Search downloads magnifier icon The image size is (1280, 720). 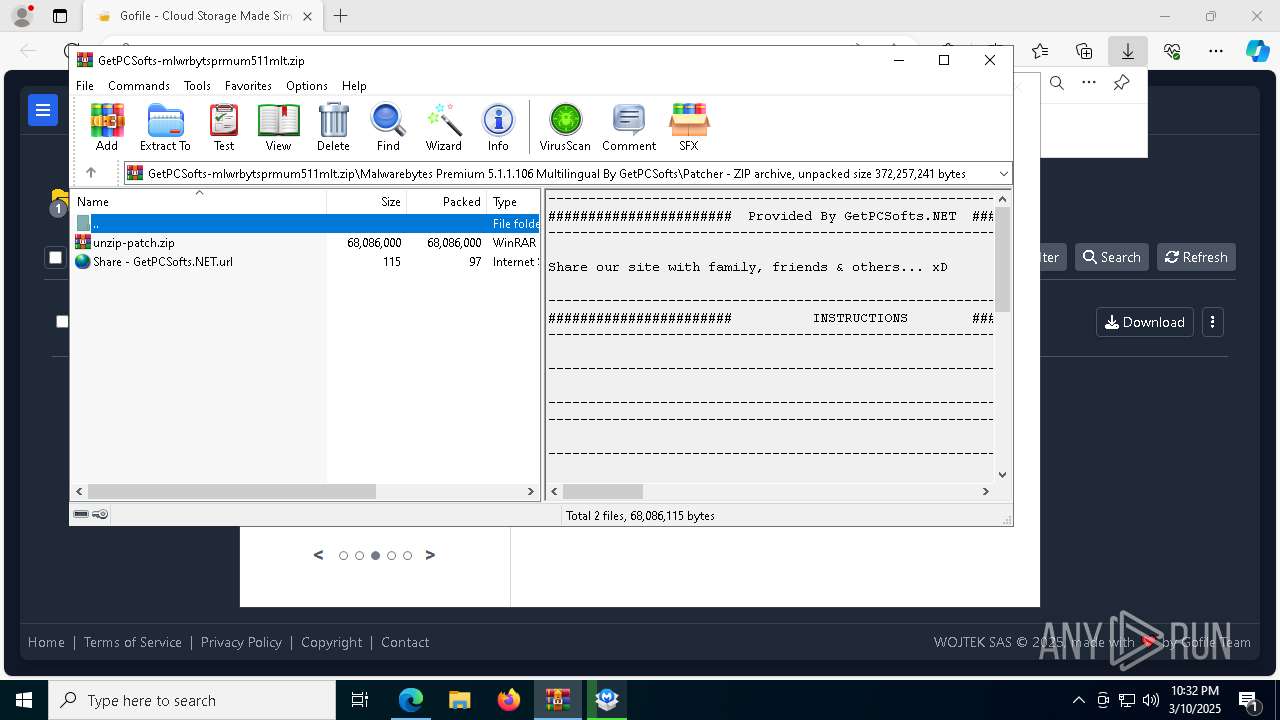pyautogui.click(x=1056, y=83)
